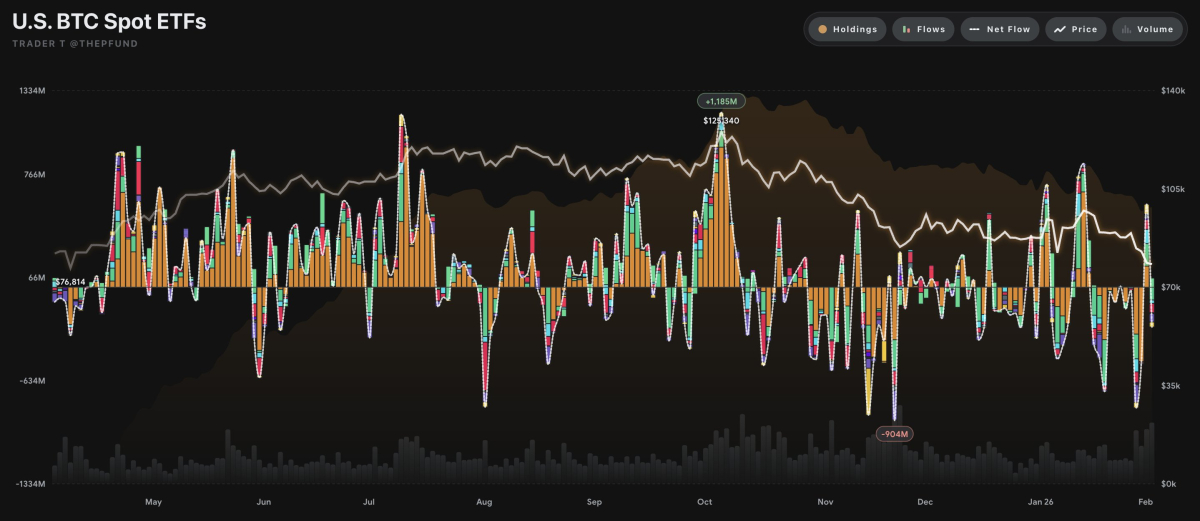Click the $125,340 price peak label

(x=721, y=121)
